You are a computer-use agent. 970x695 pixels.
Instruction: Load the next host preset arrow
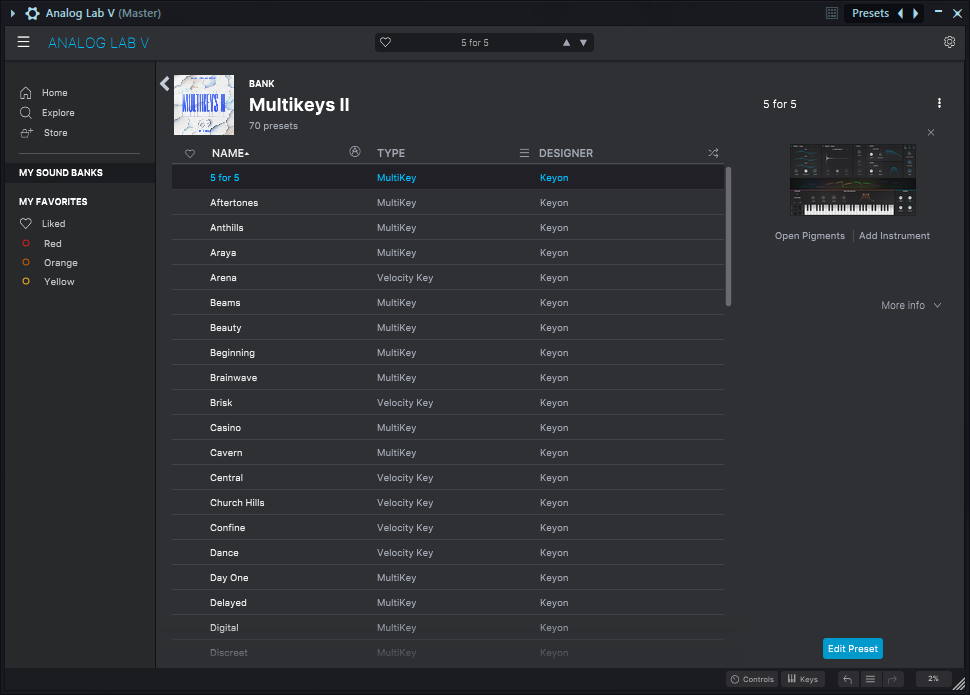pos(916,13)
